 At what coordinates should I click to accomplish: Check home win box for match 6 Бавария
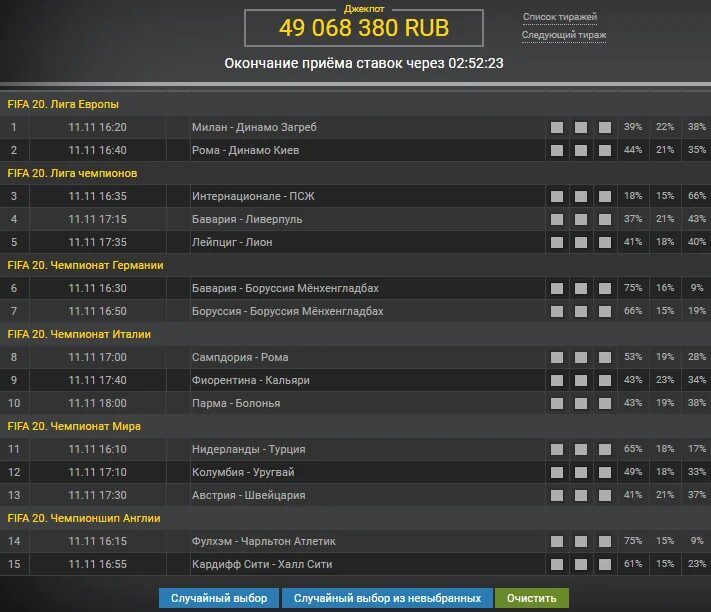(x=557, y=288)
